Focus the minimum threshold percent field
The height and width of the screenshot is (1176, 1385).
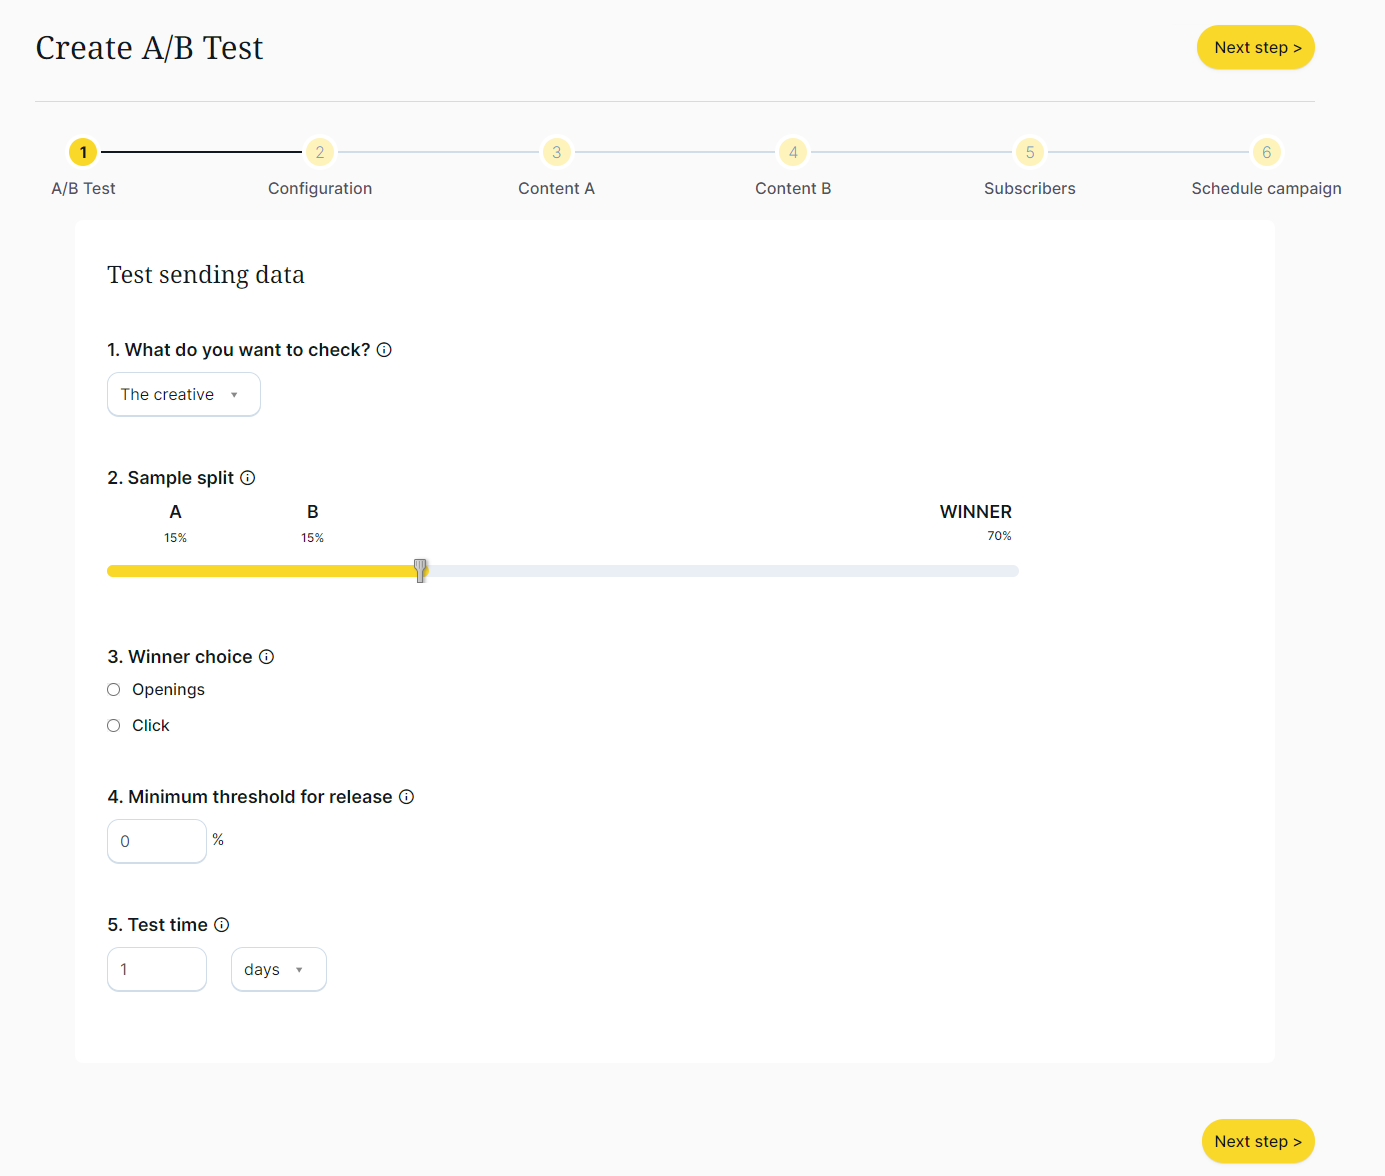tap(157, 842)
